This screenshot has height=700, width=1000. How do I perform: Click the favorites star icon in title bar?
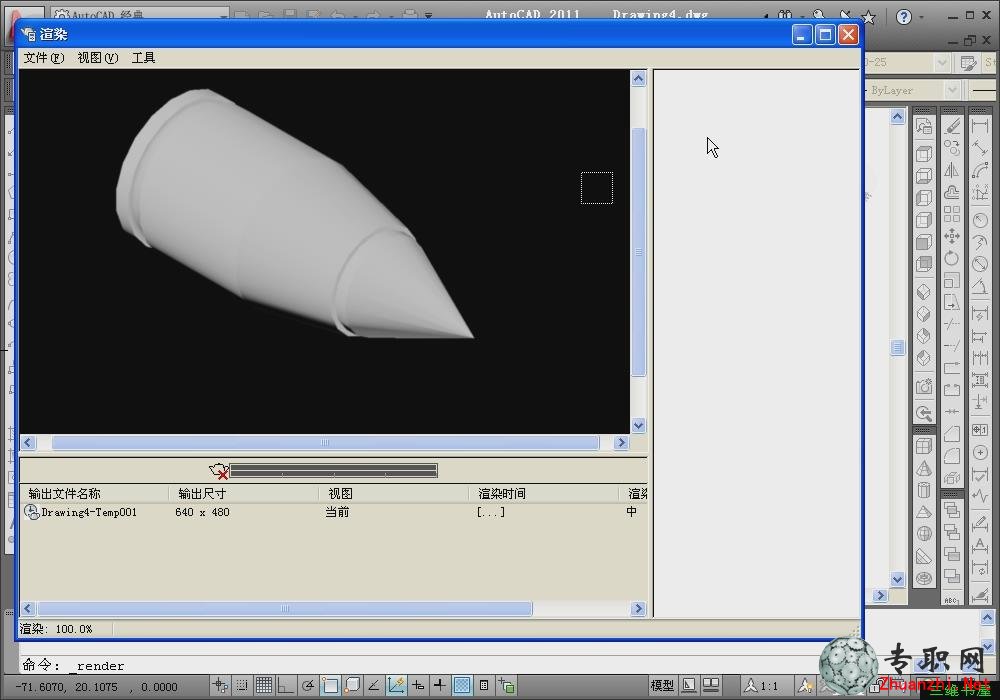(x=868, y=17)
